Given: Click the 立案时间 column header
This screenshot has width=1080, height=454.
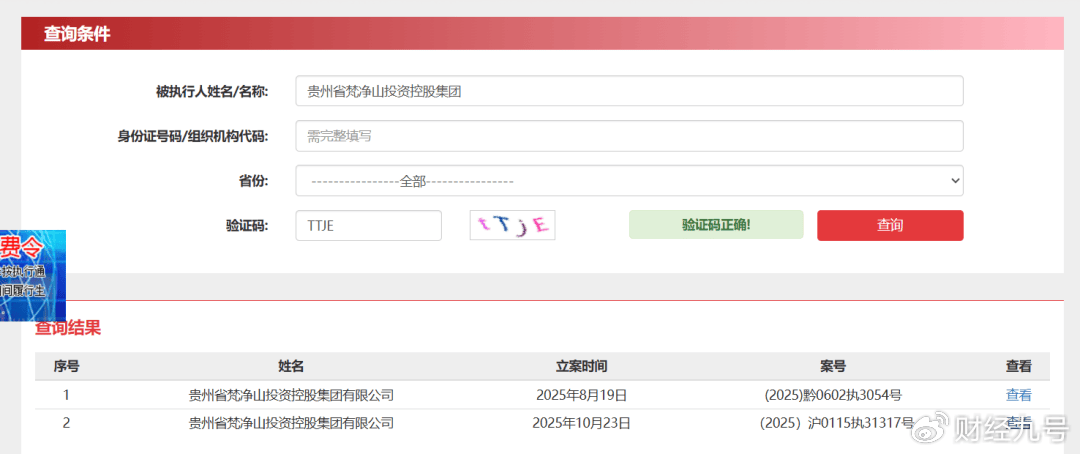Looking at the screenshot, I should point(581,366).
